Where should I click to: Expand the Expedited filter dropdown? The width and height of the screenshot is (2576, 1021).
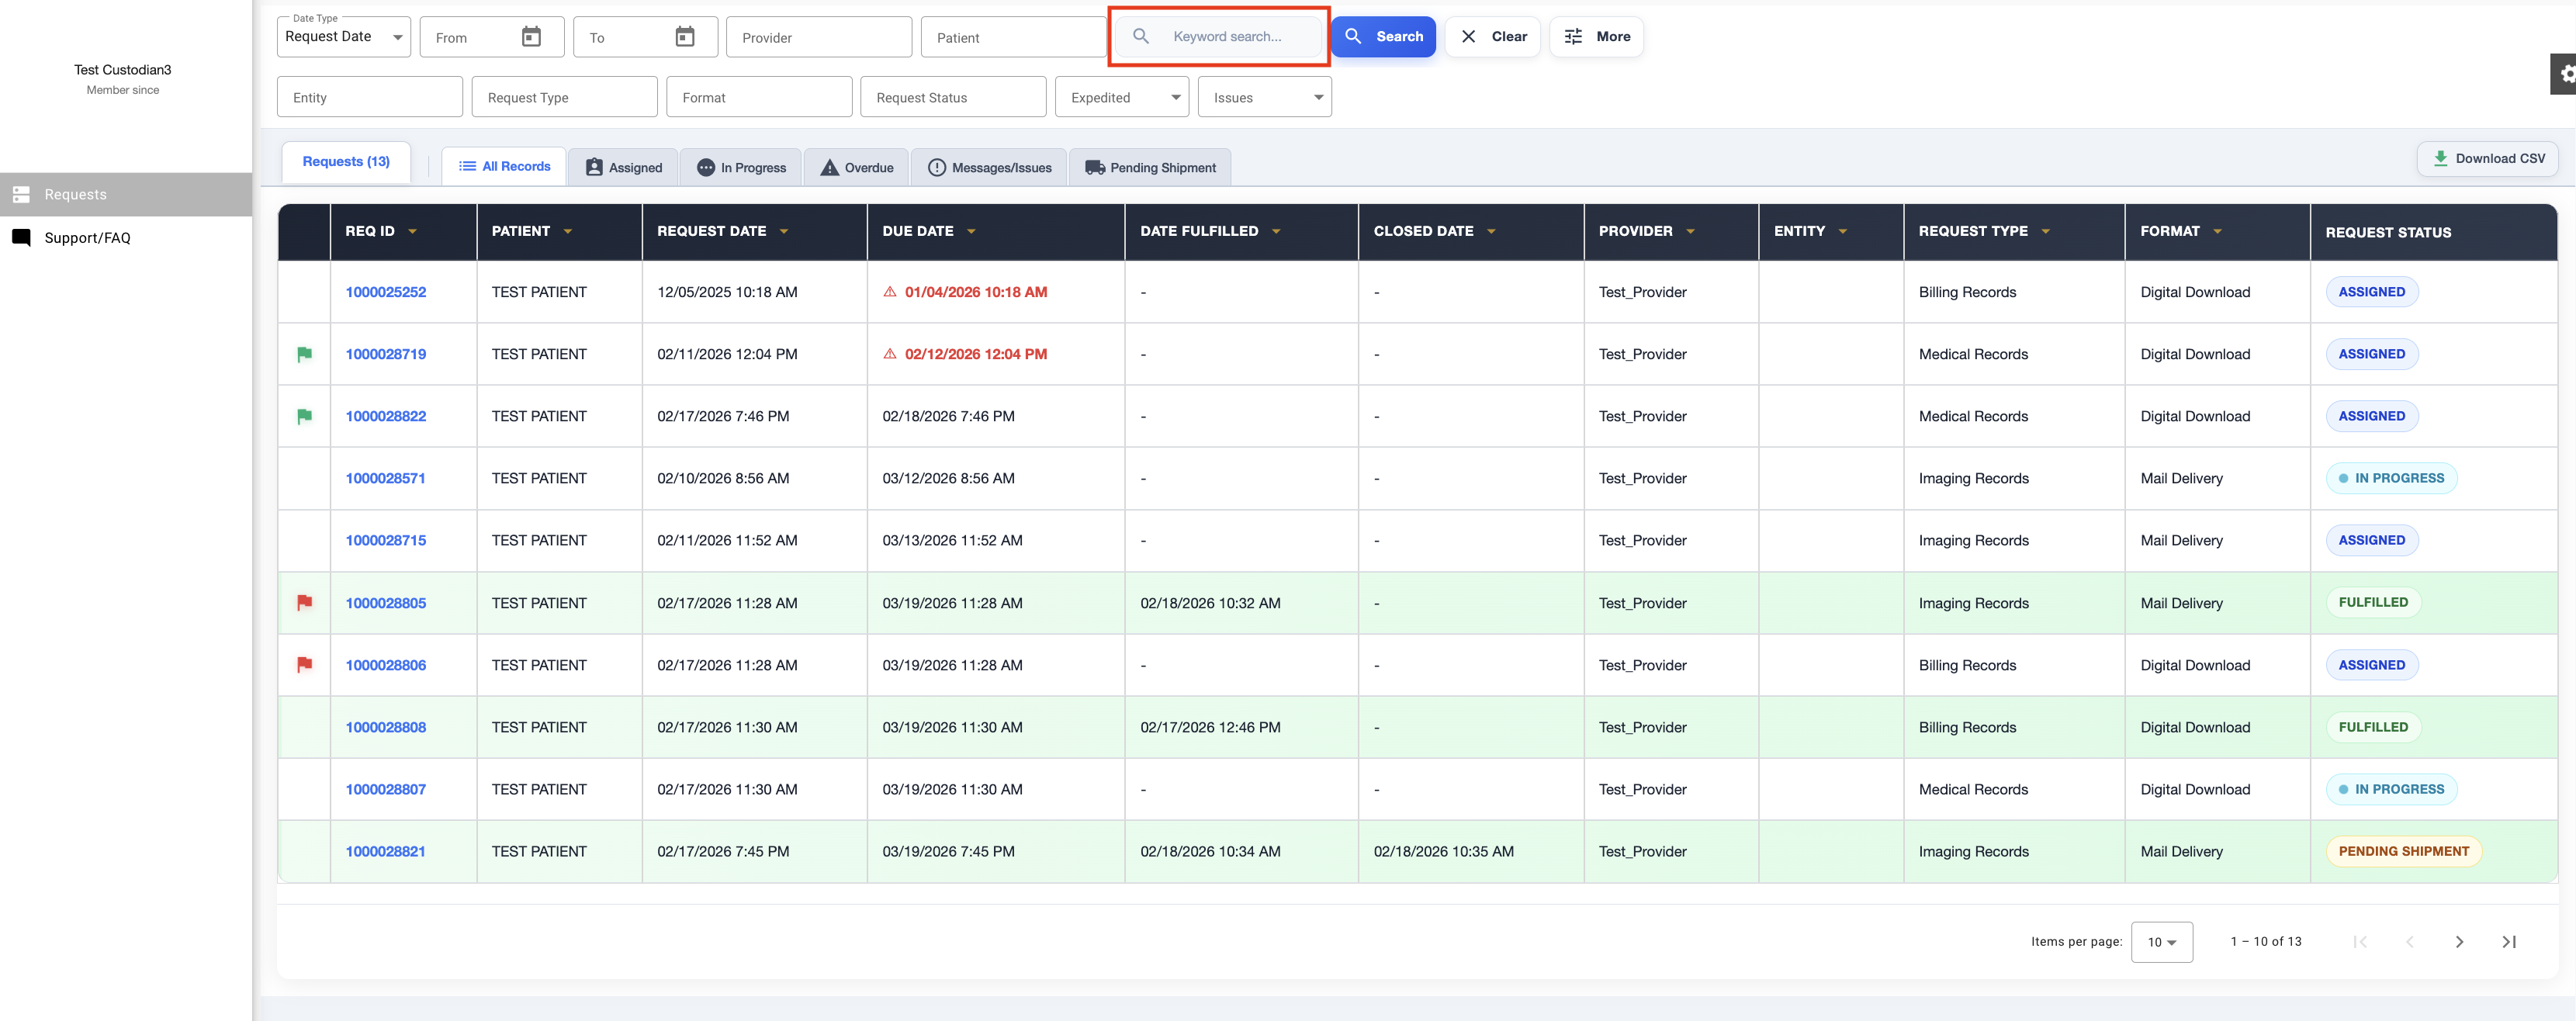tap(1121, 97)
